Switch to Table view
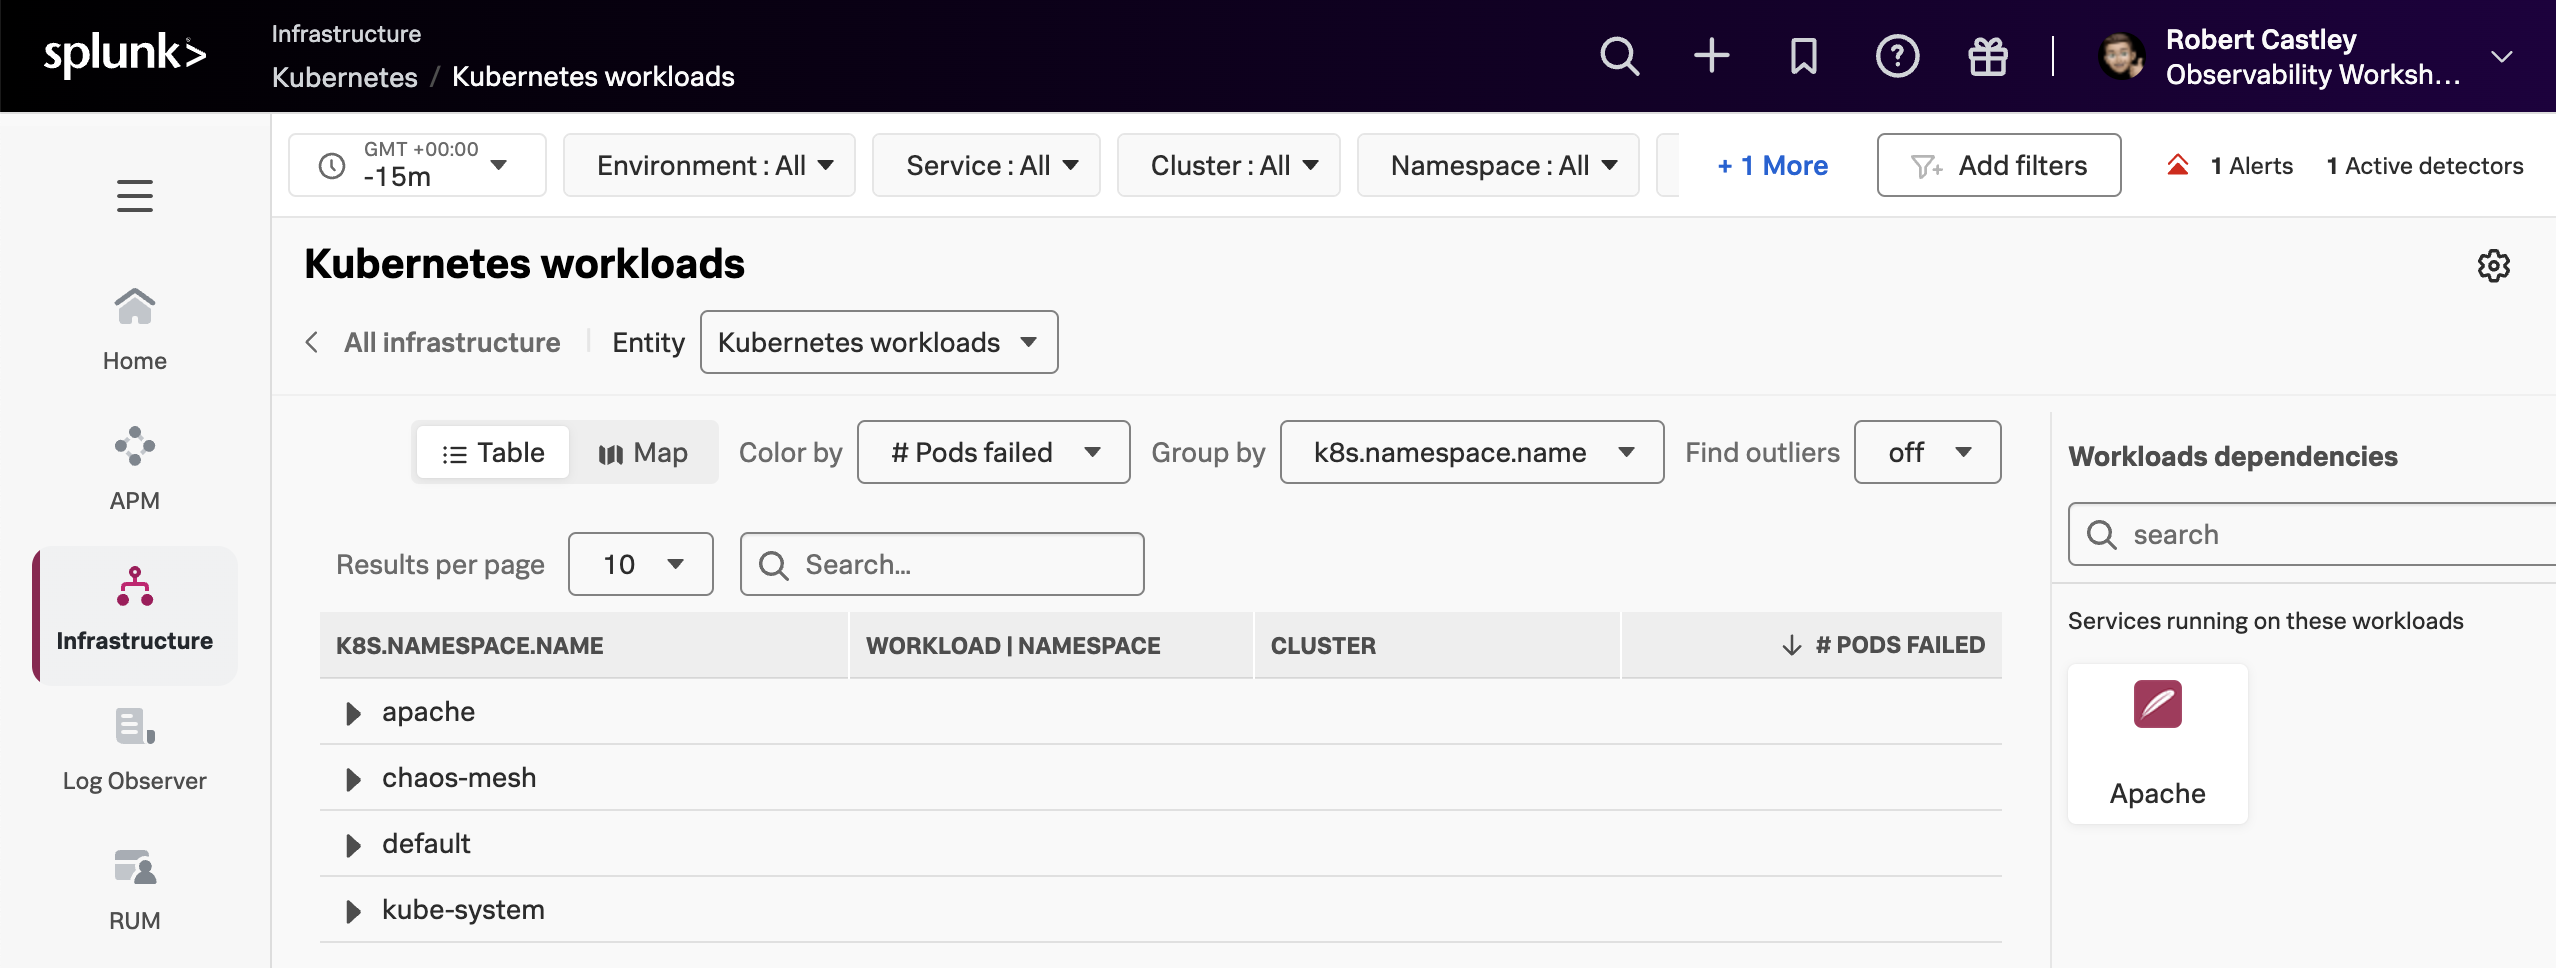Screen dimensions: 2556x968 click(493, 453)
